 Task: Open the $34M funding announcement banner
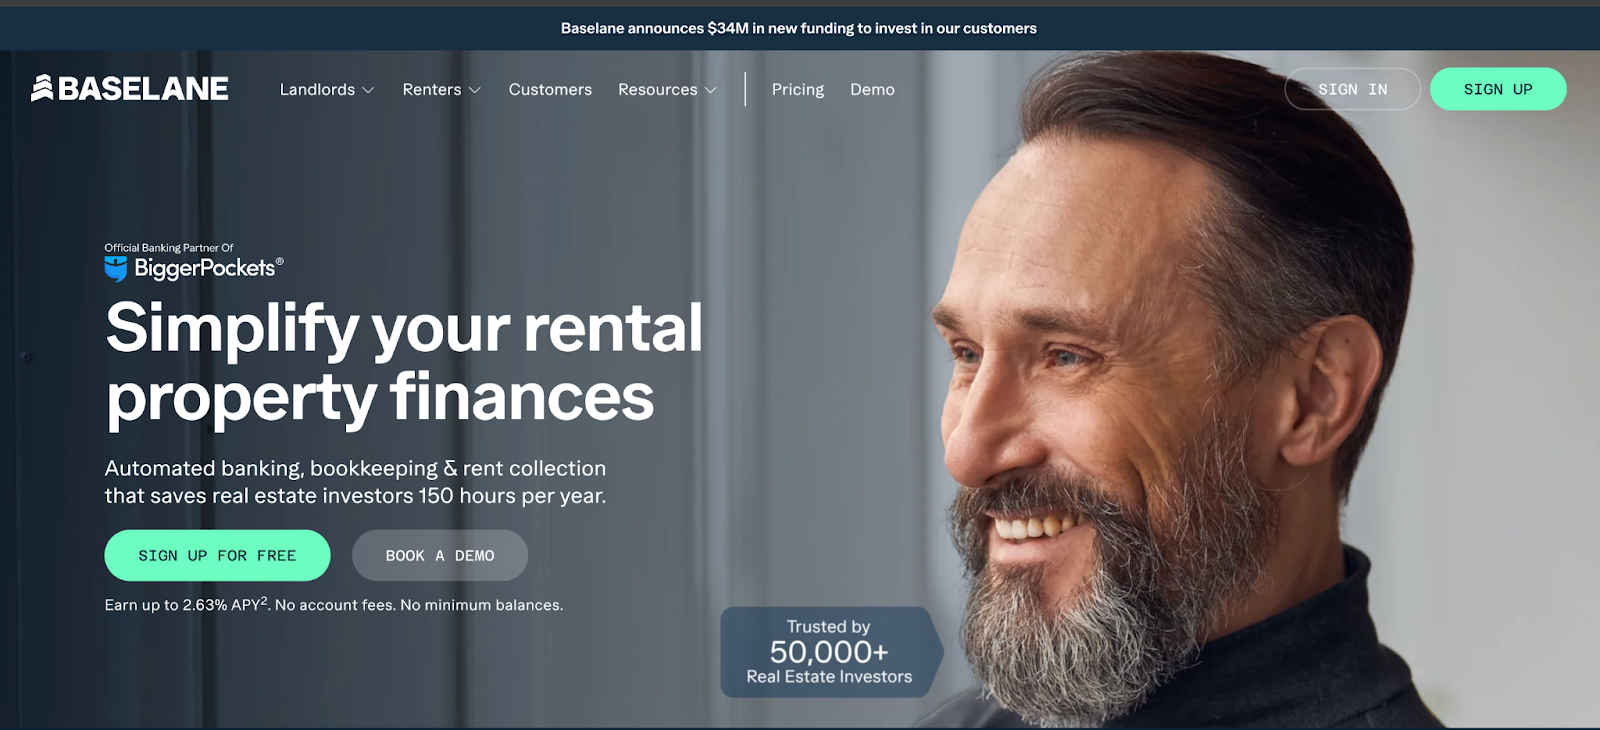(x=798, y=28)
